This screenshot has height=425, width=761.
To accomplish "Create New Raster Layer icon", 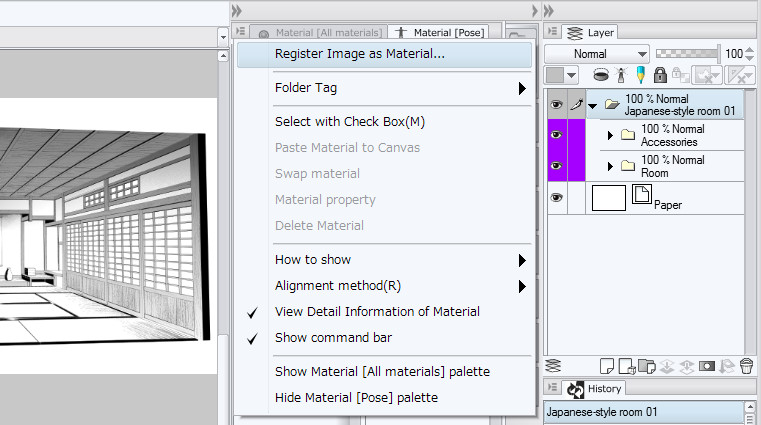I will coord(607,366).
